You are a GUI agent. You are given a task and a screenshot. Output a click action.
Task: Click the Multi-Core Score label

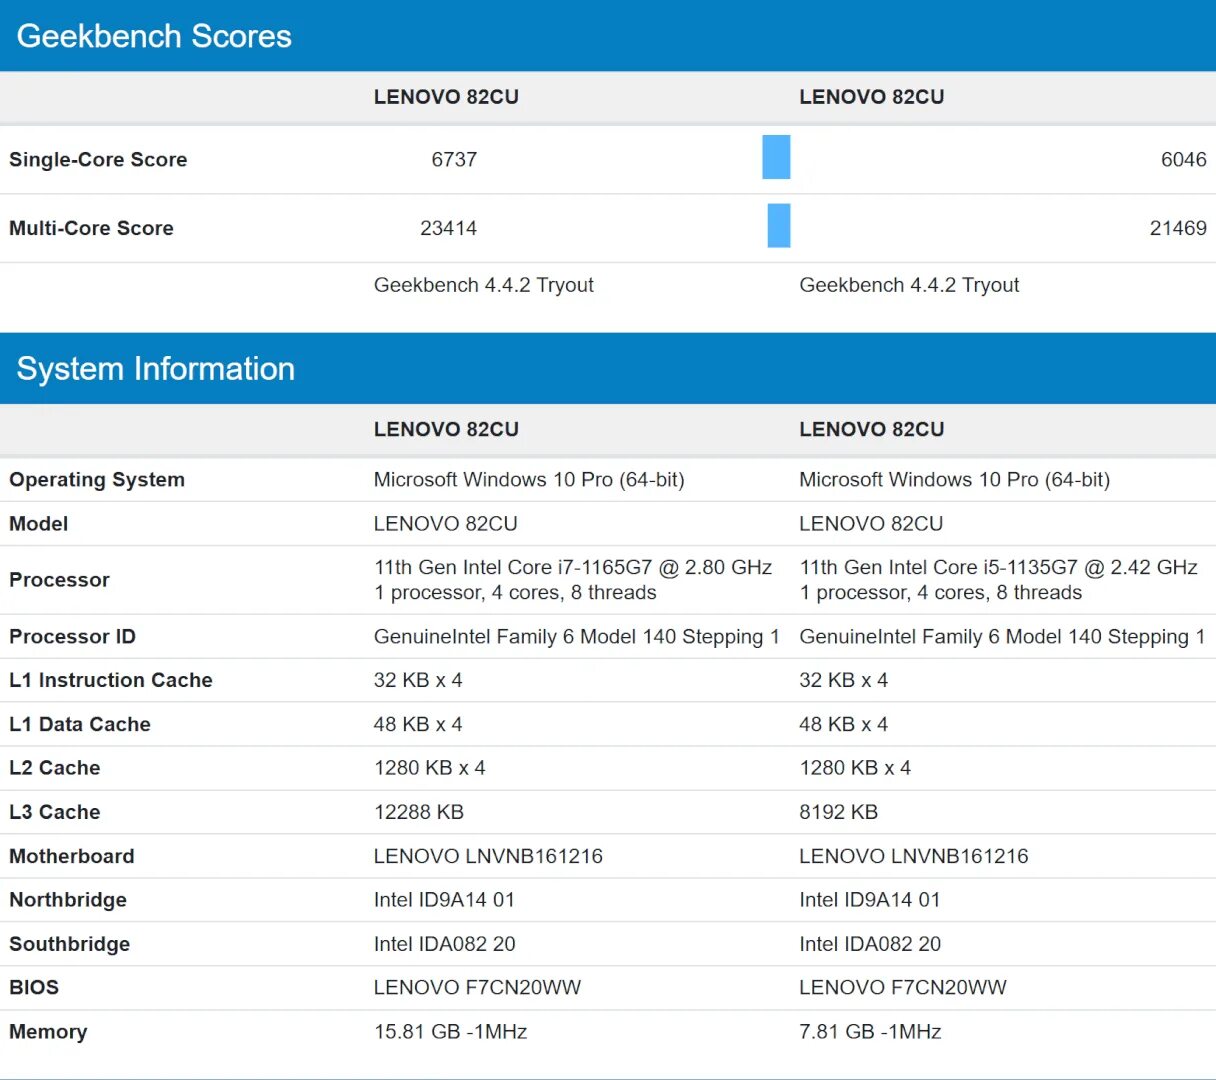click(91, 228)
